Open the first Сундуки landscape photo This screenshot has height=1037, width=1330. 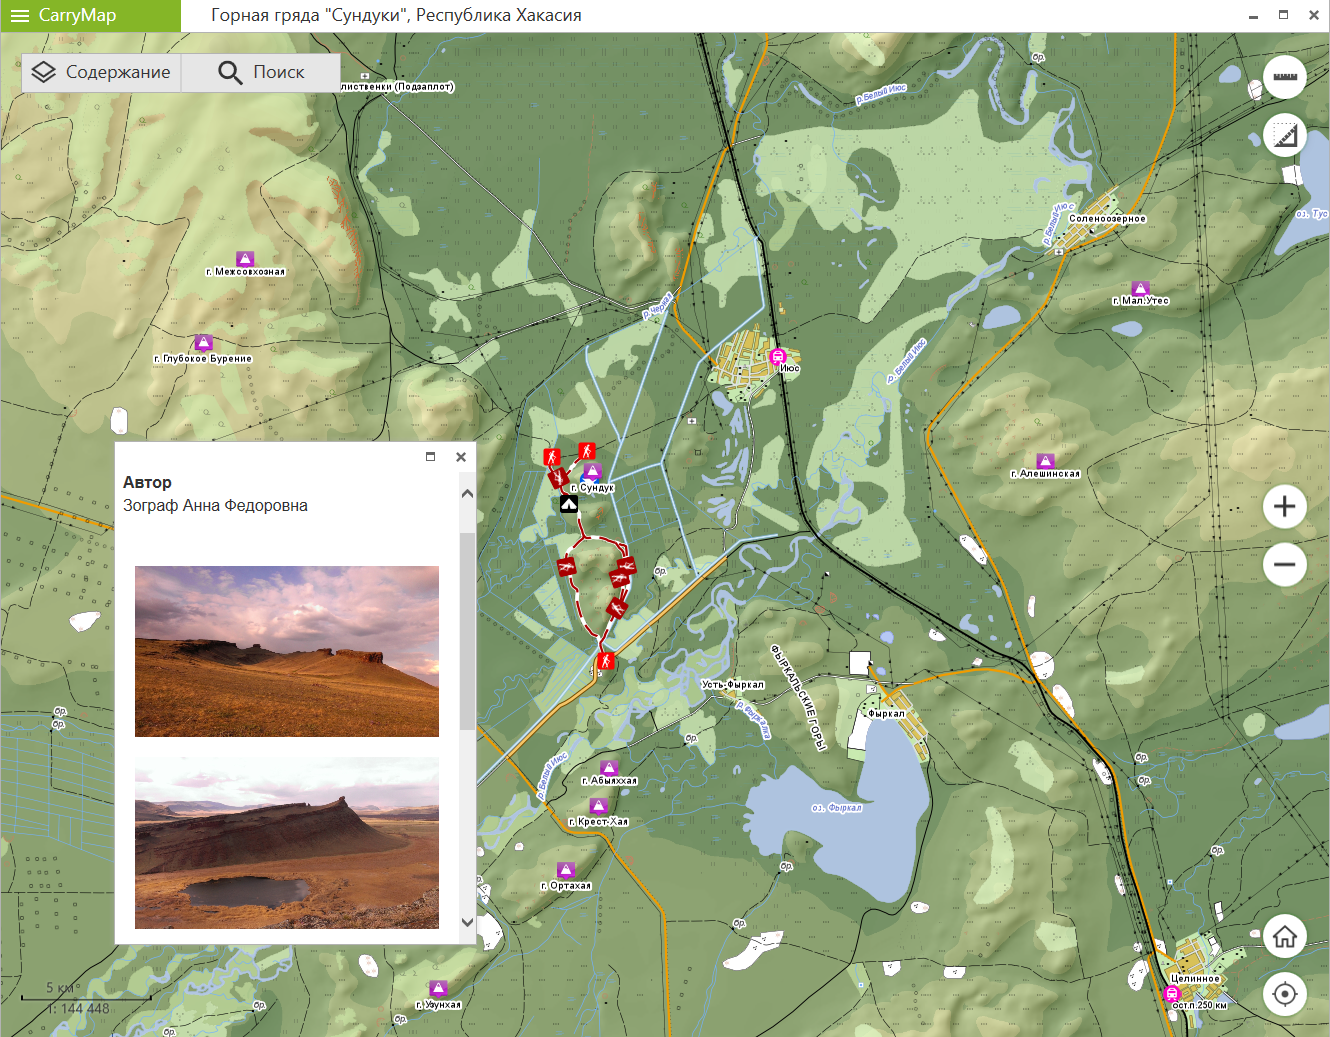tap(287, 651)
